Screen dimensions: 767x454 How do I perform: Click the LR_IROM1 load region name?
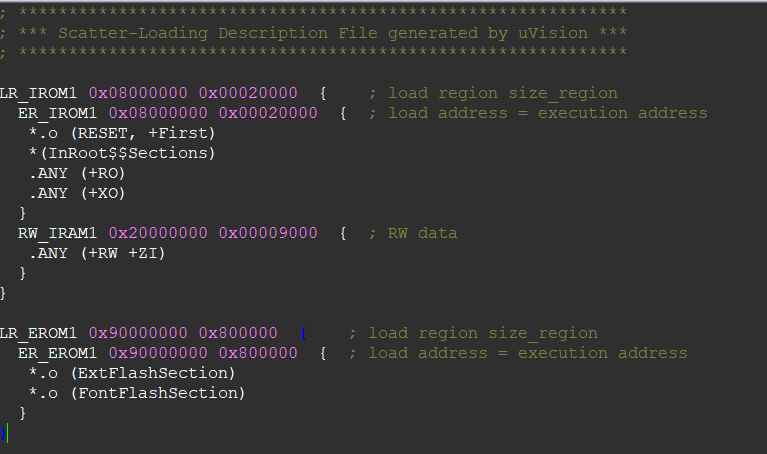(x=38, y=93)
